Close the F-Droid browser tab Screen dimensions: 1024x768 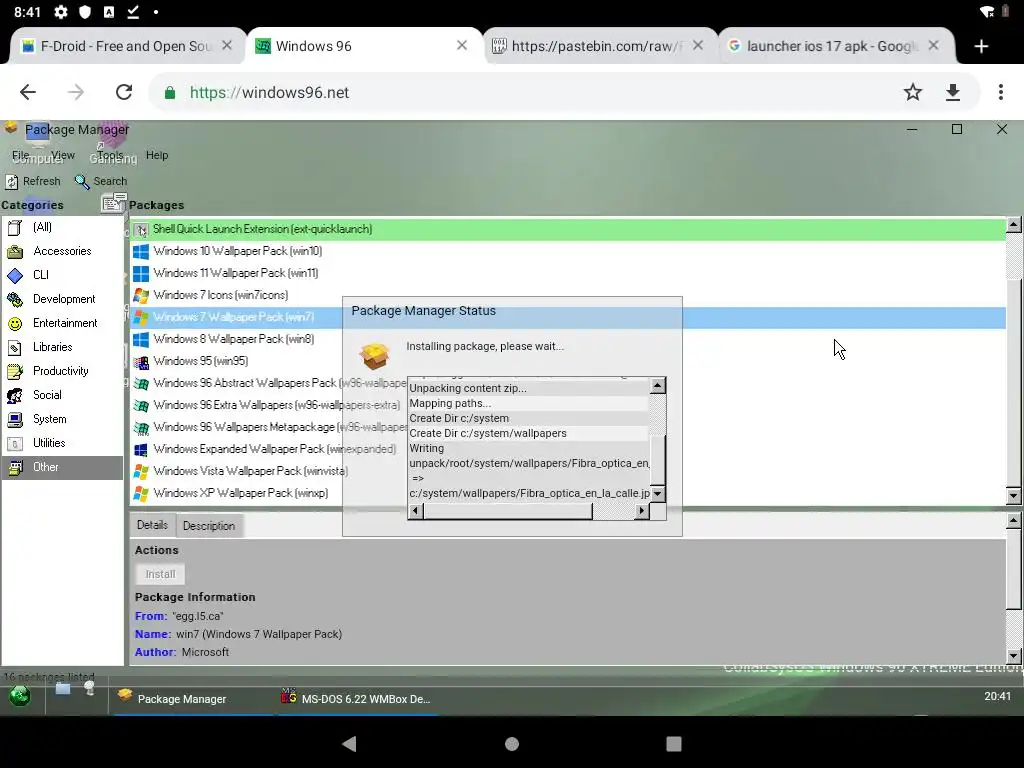tap(227, 45)
